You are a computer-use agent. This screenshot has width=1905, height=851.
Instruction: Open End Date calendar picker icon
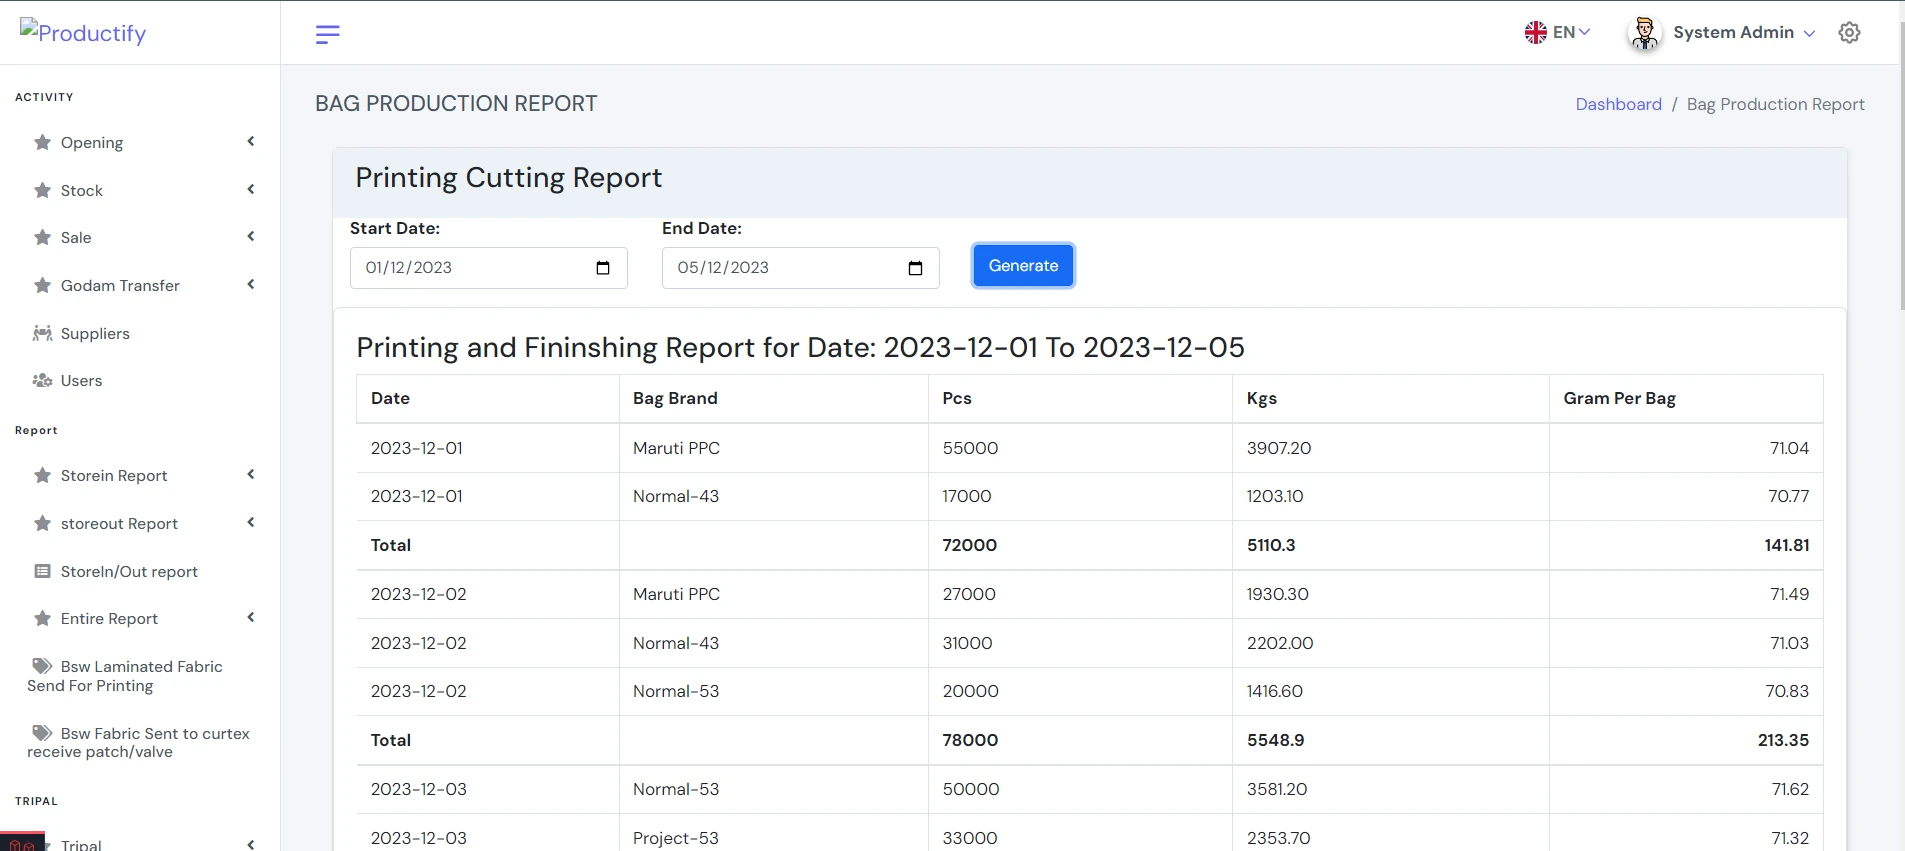[x=915, y=268]
